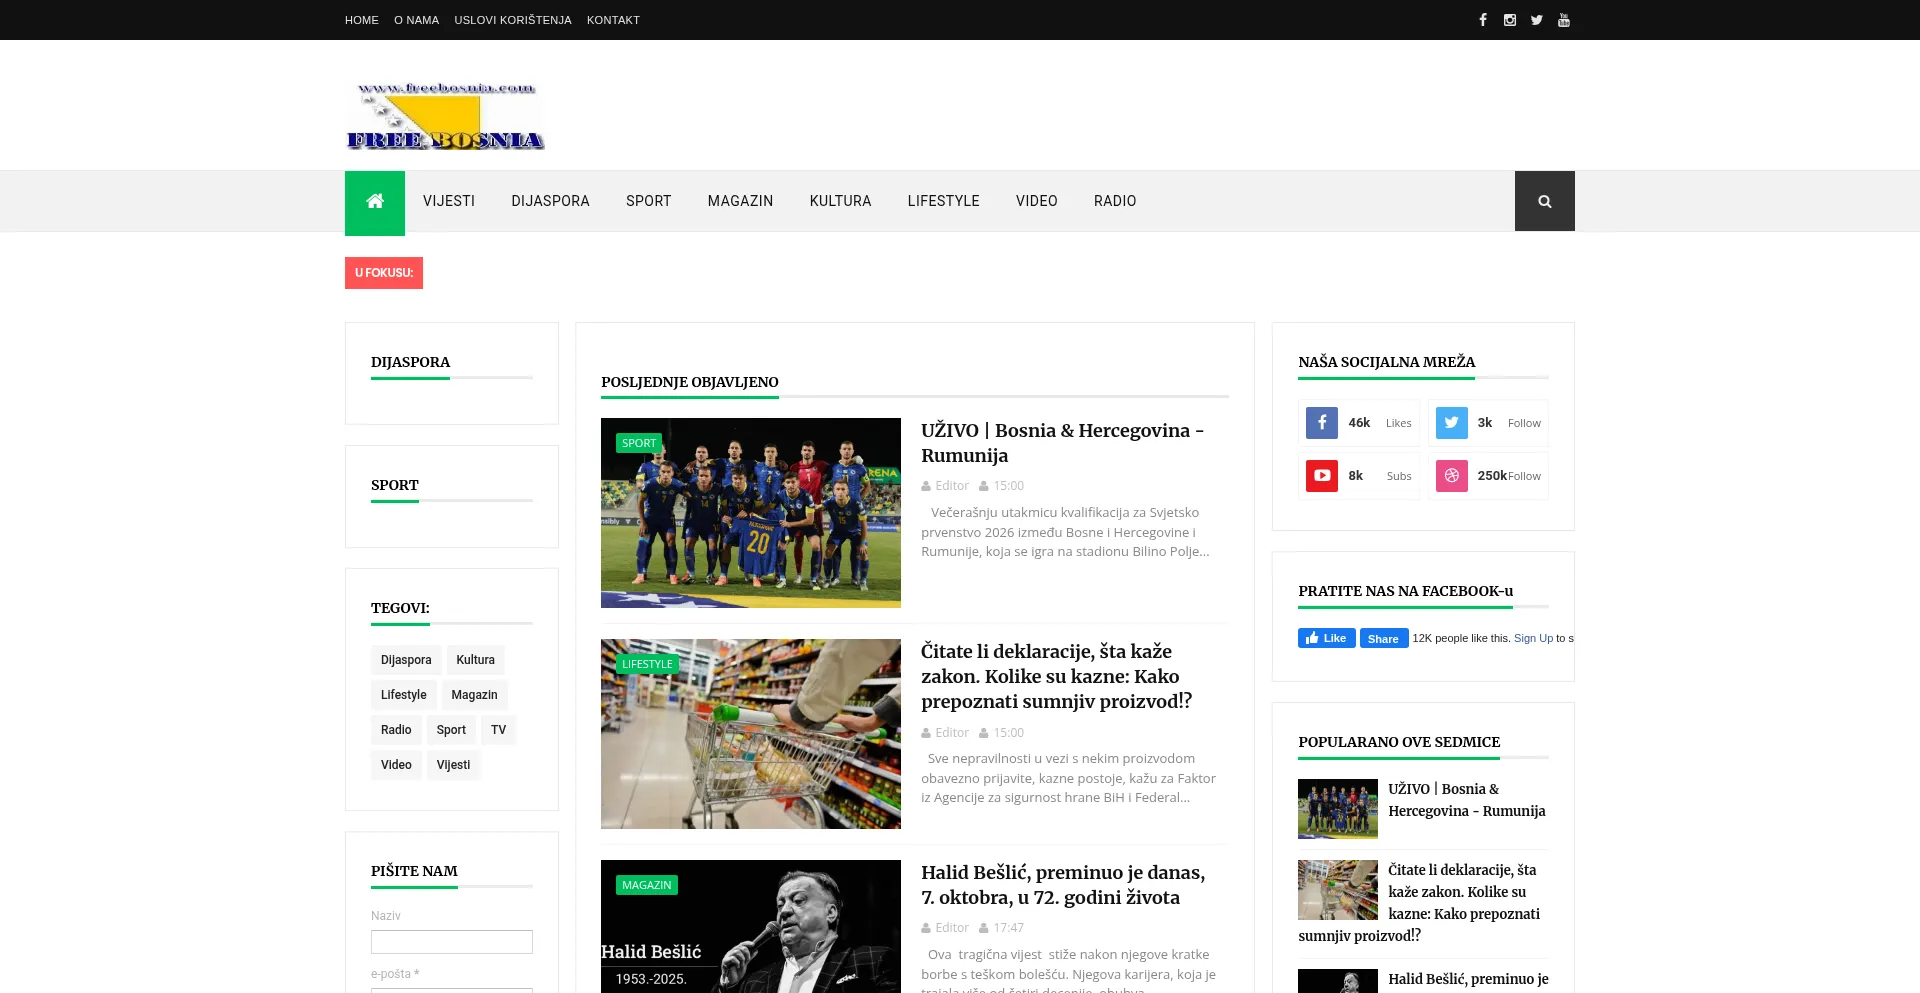
Task: Open Instagram icon in top bar
Action: pyautogui.click(x=1509, y=20)
